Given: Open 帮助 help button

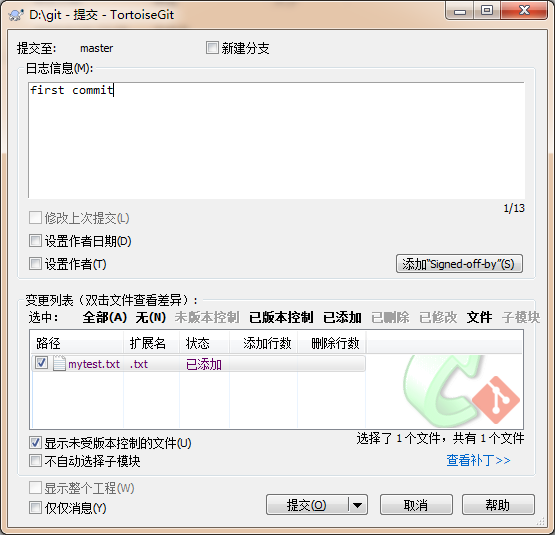Looking at the screenshot, I should click(498, 505).
